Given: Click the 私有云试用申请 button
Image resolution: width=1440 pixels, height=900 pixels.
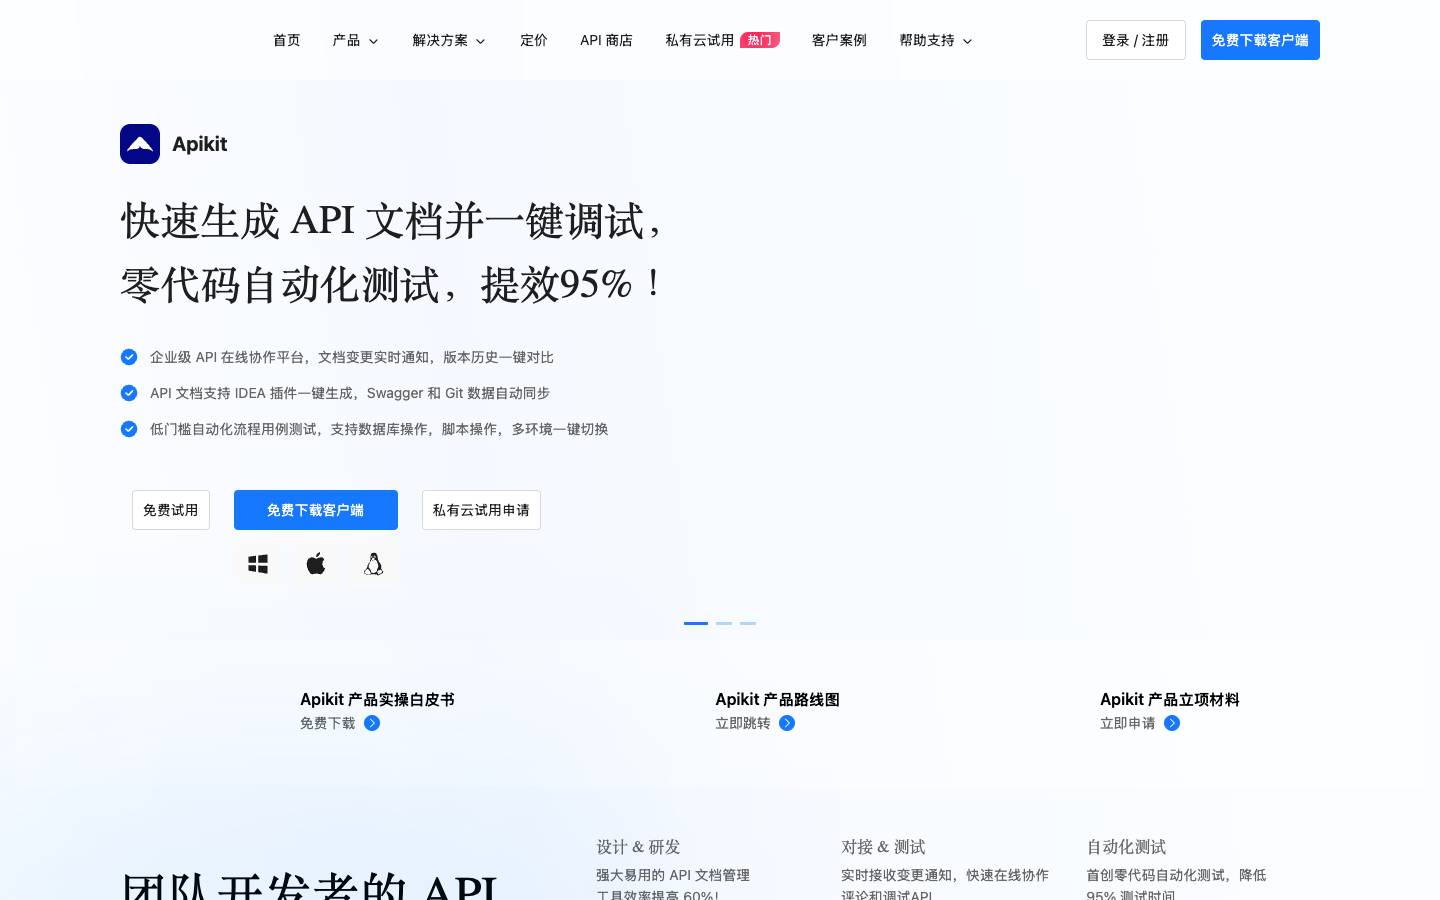Looking at the screenshot, I should click(x=481, y=510).
